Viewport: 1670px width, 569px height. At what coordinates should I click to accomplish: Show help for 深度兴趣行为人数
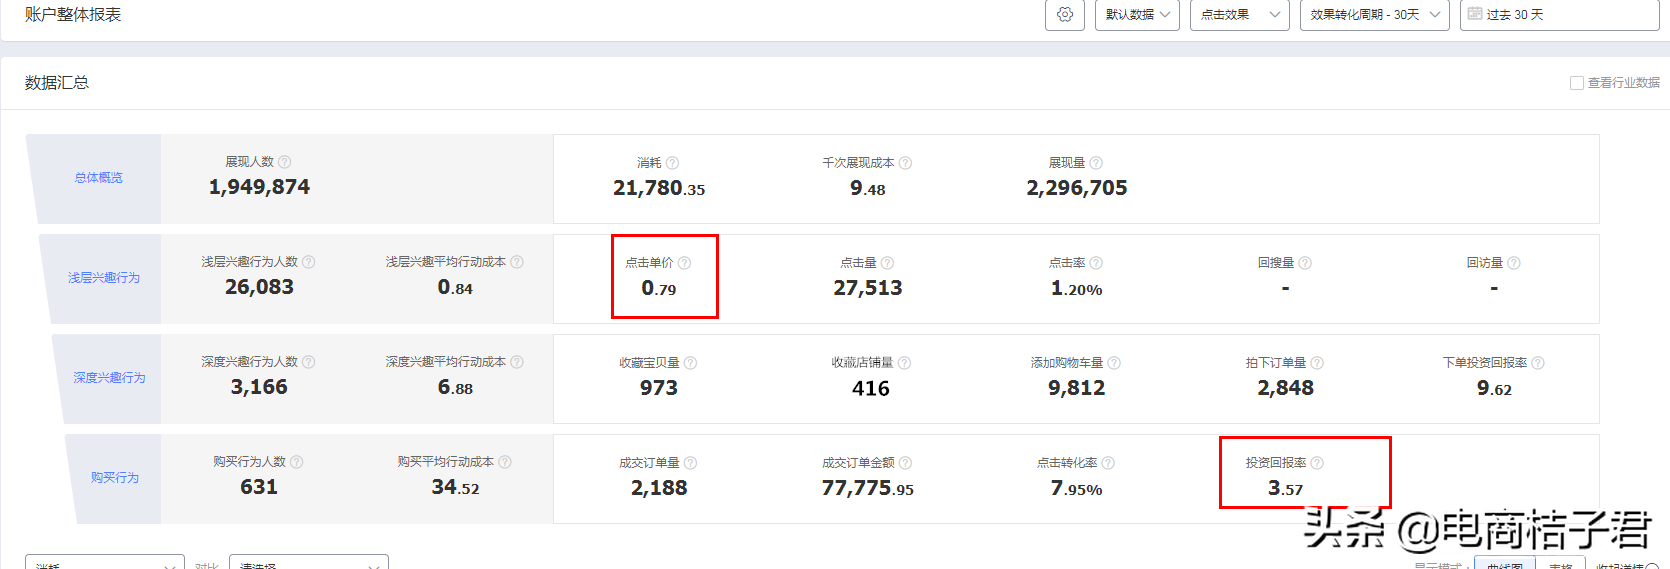coord(309,362)
